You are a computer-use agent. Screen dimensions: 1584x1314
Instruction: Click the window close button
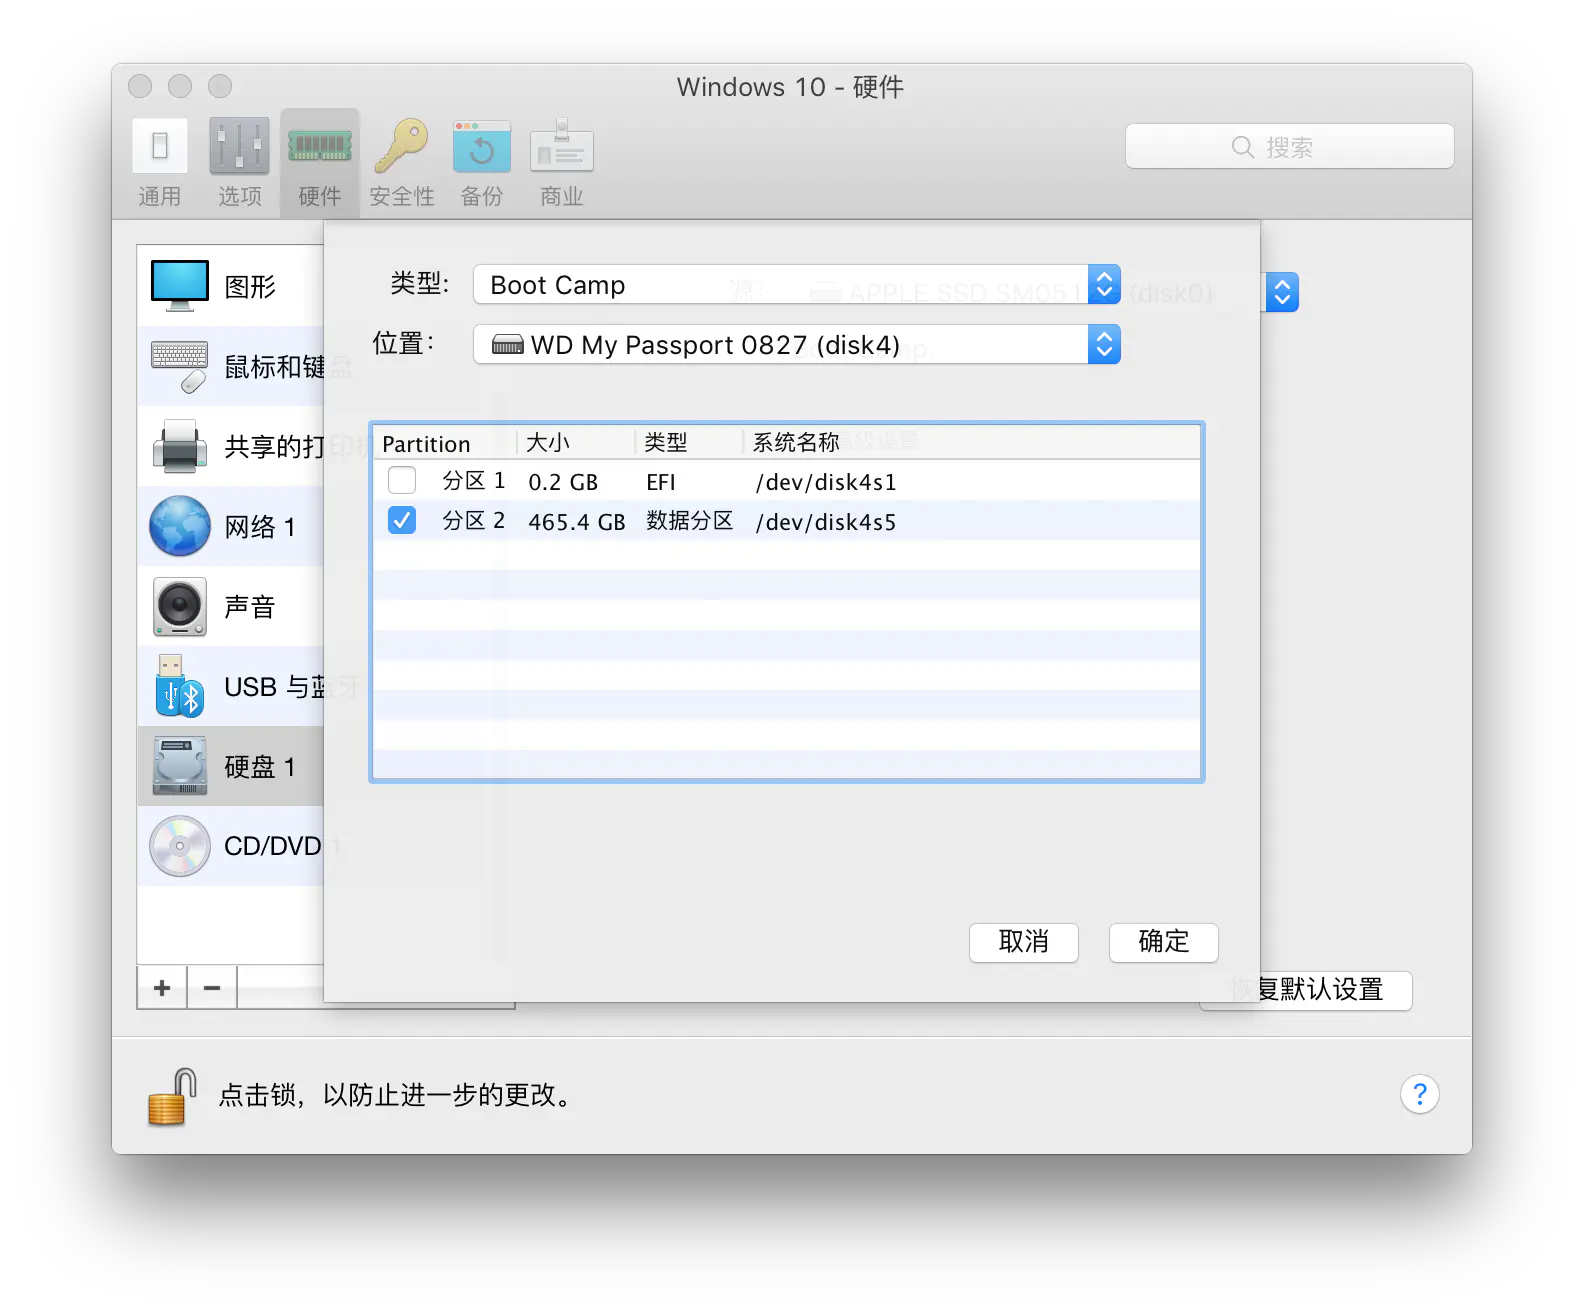(x=140, y=86)
